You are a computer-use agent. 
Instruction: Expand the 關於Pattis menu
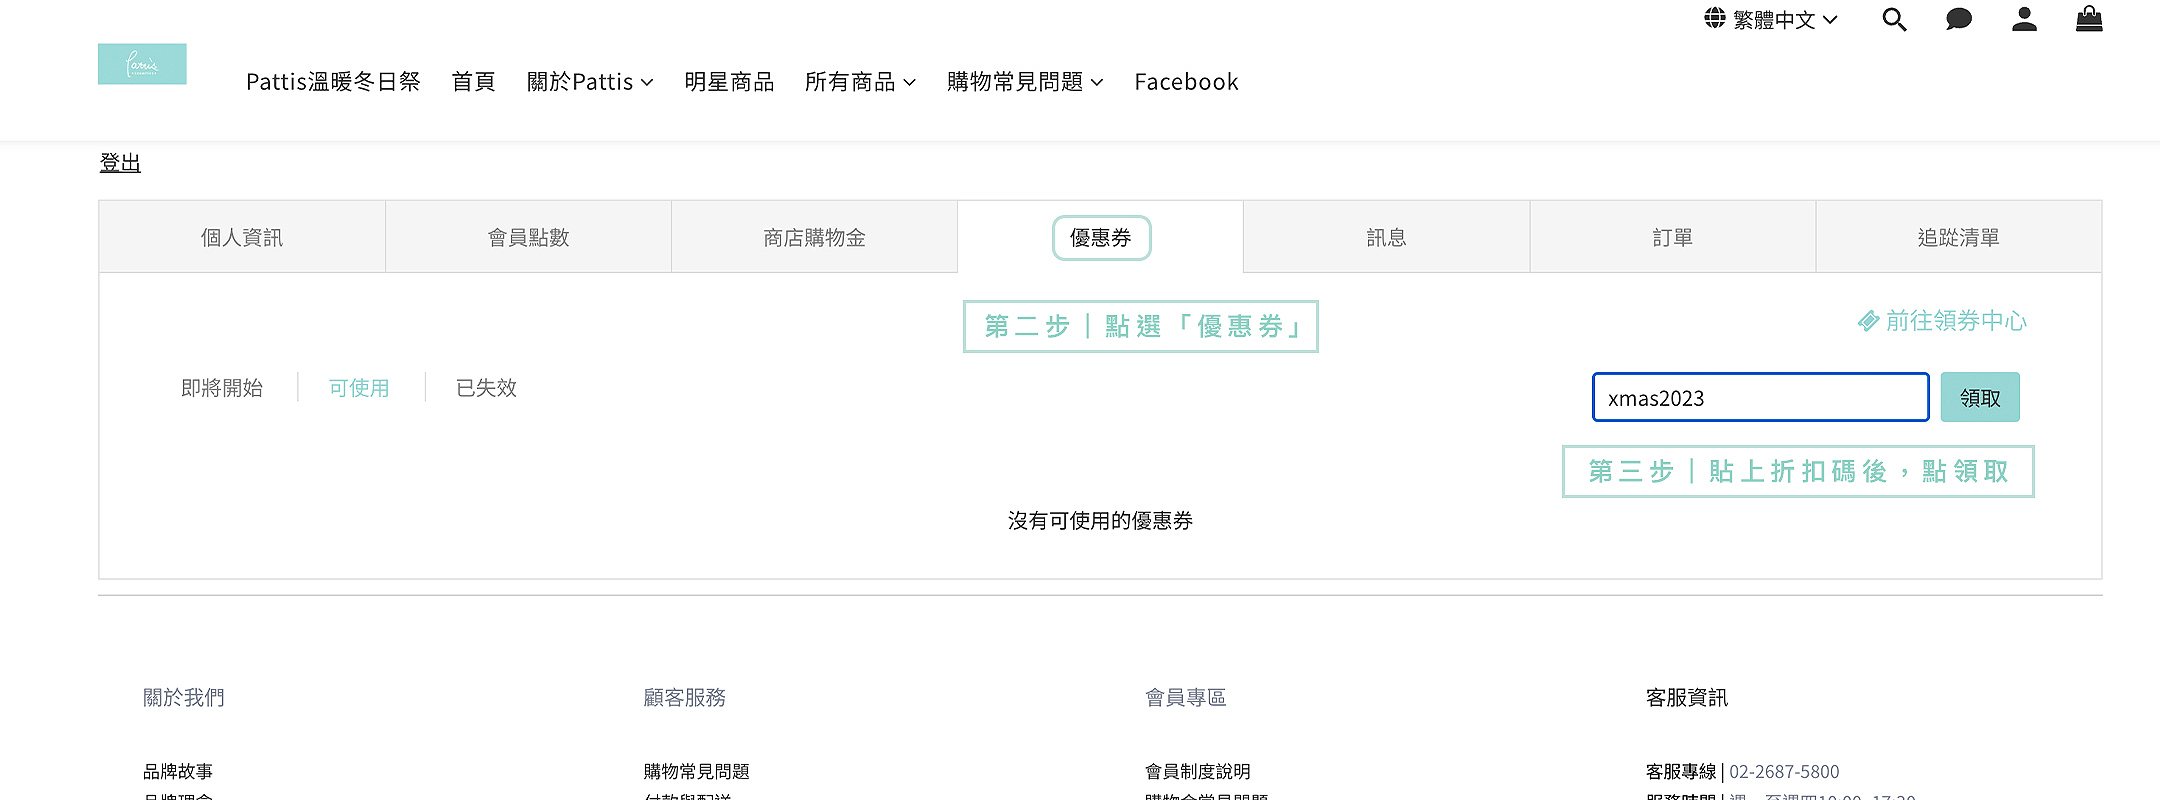(x=590, y=82)
